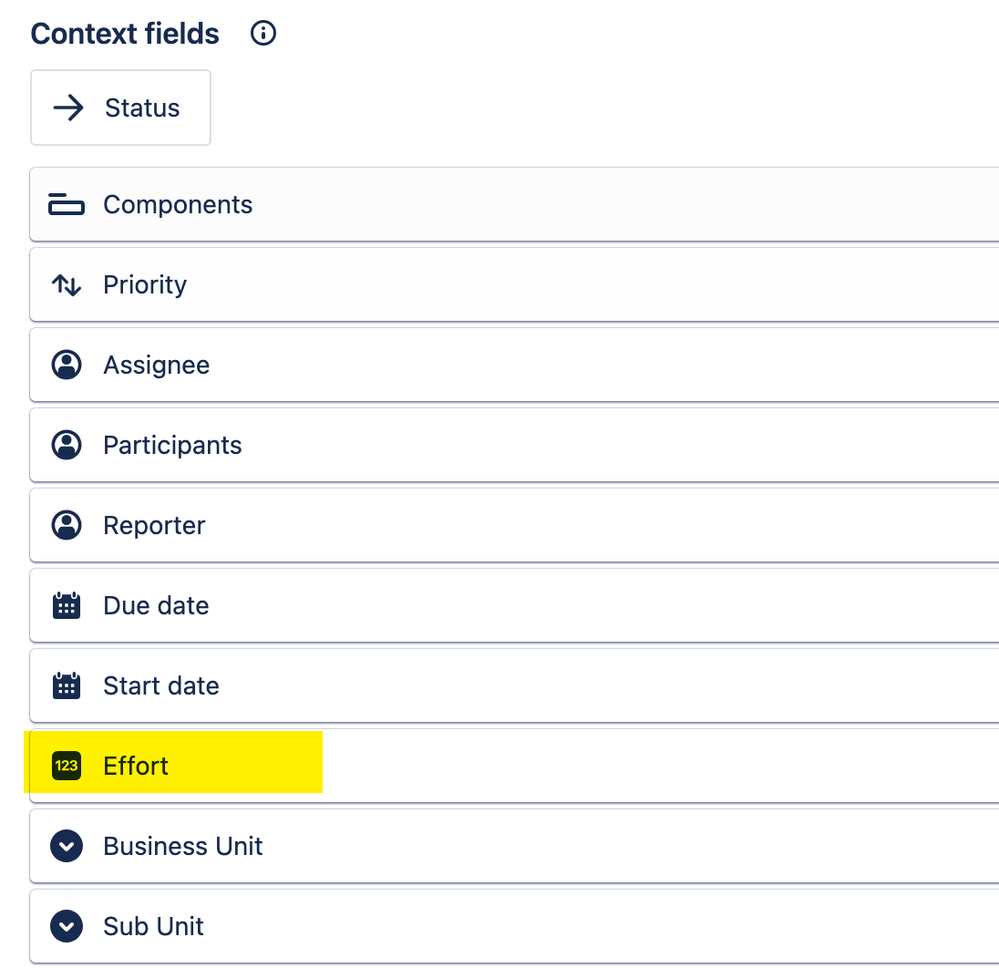Click the info icon beside Context fields

click(x=263, y=33)
